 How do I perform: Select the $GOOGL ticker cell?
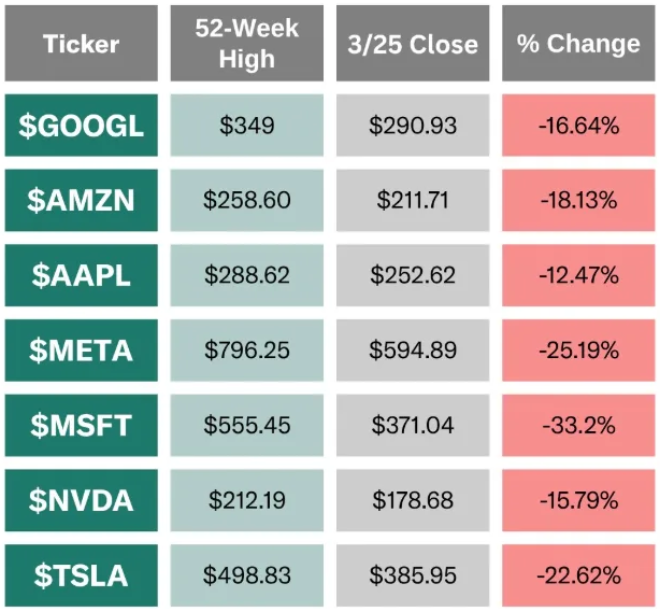coord(81,125)
